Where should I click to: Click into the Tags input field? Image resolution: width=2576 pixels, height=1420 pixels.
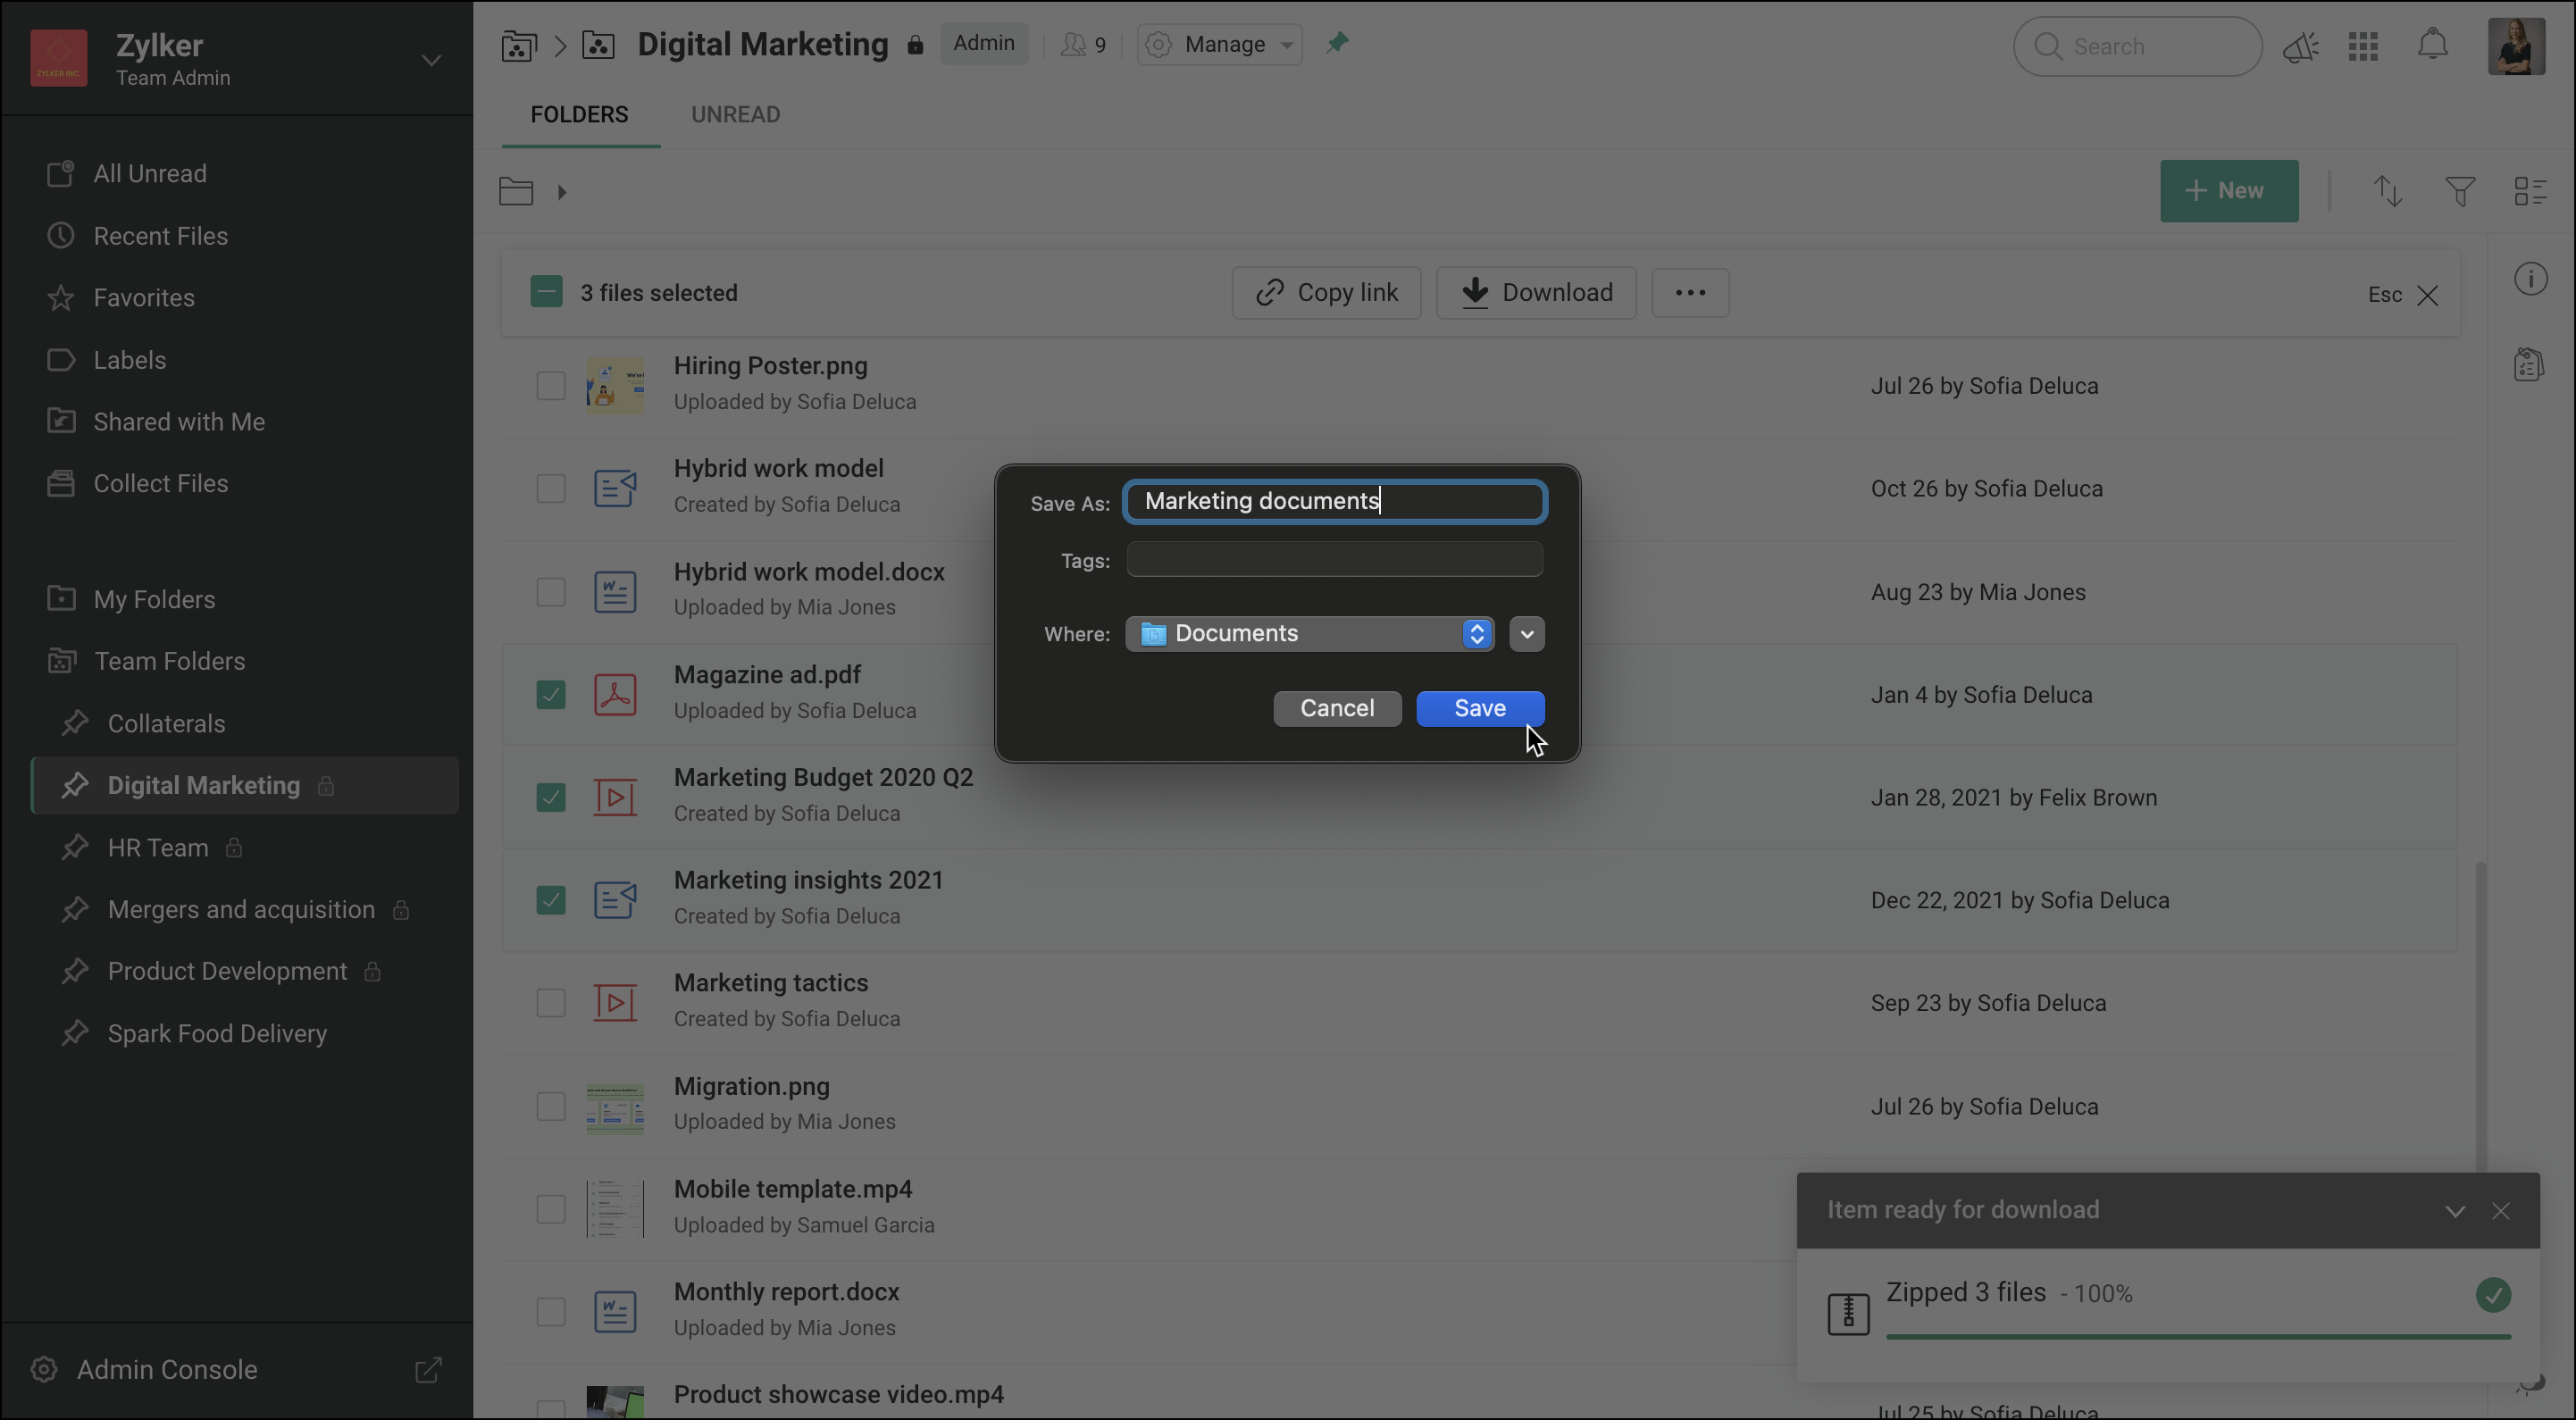pos(1334,559)
